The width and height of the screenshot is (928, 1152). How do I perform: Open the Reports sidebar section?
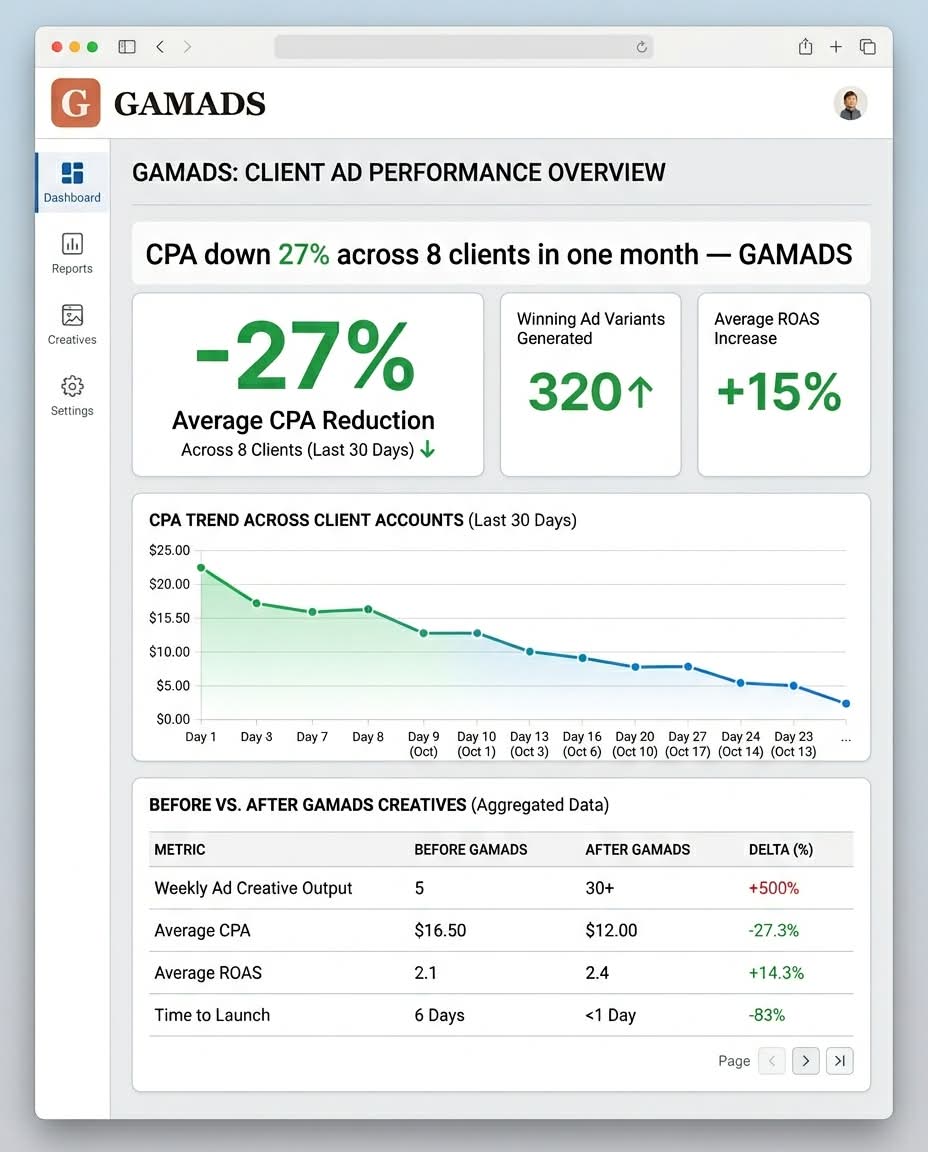tap(72, 253)
